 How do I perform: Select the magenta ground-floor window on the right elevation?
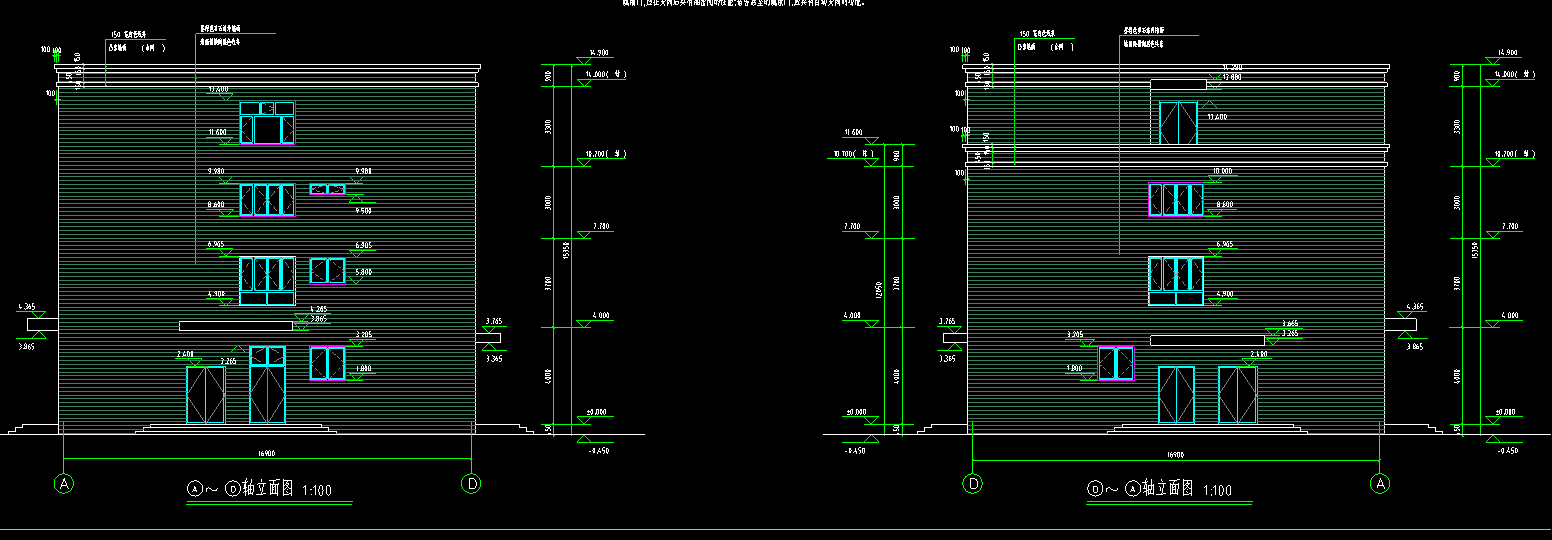[x=1116, y=363]
